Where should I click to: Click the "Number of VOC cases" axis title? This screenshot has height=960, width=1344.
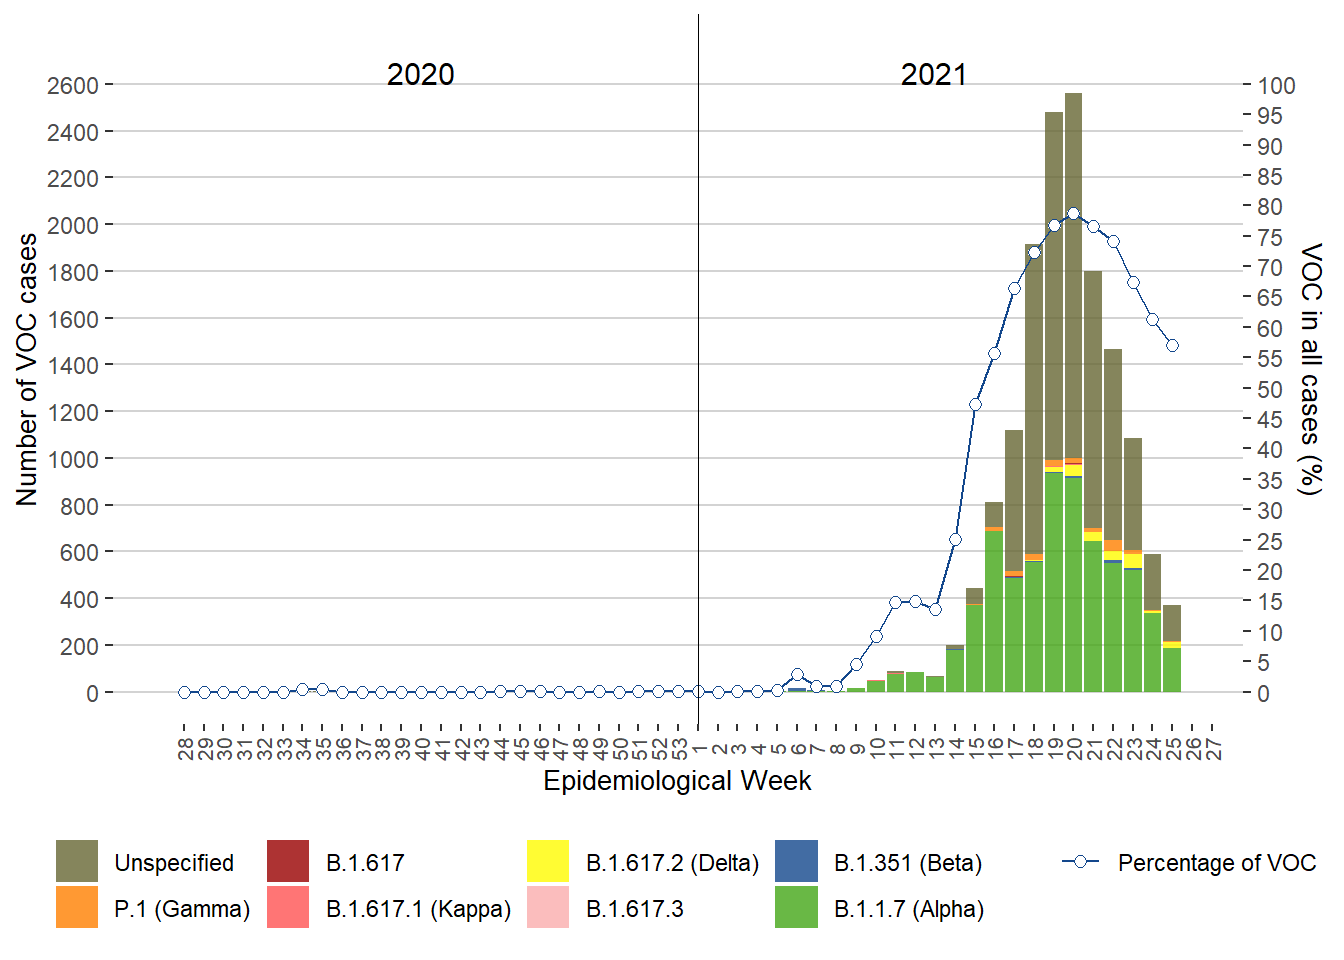27,370
